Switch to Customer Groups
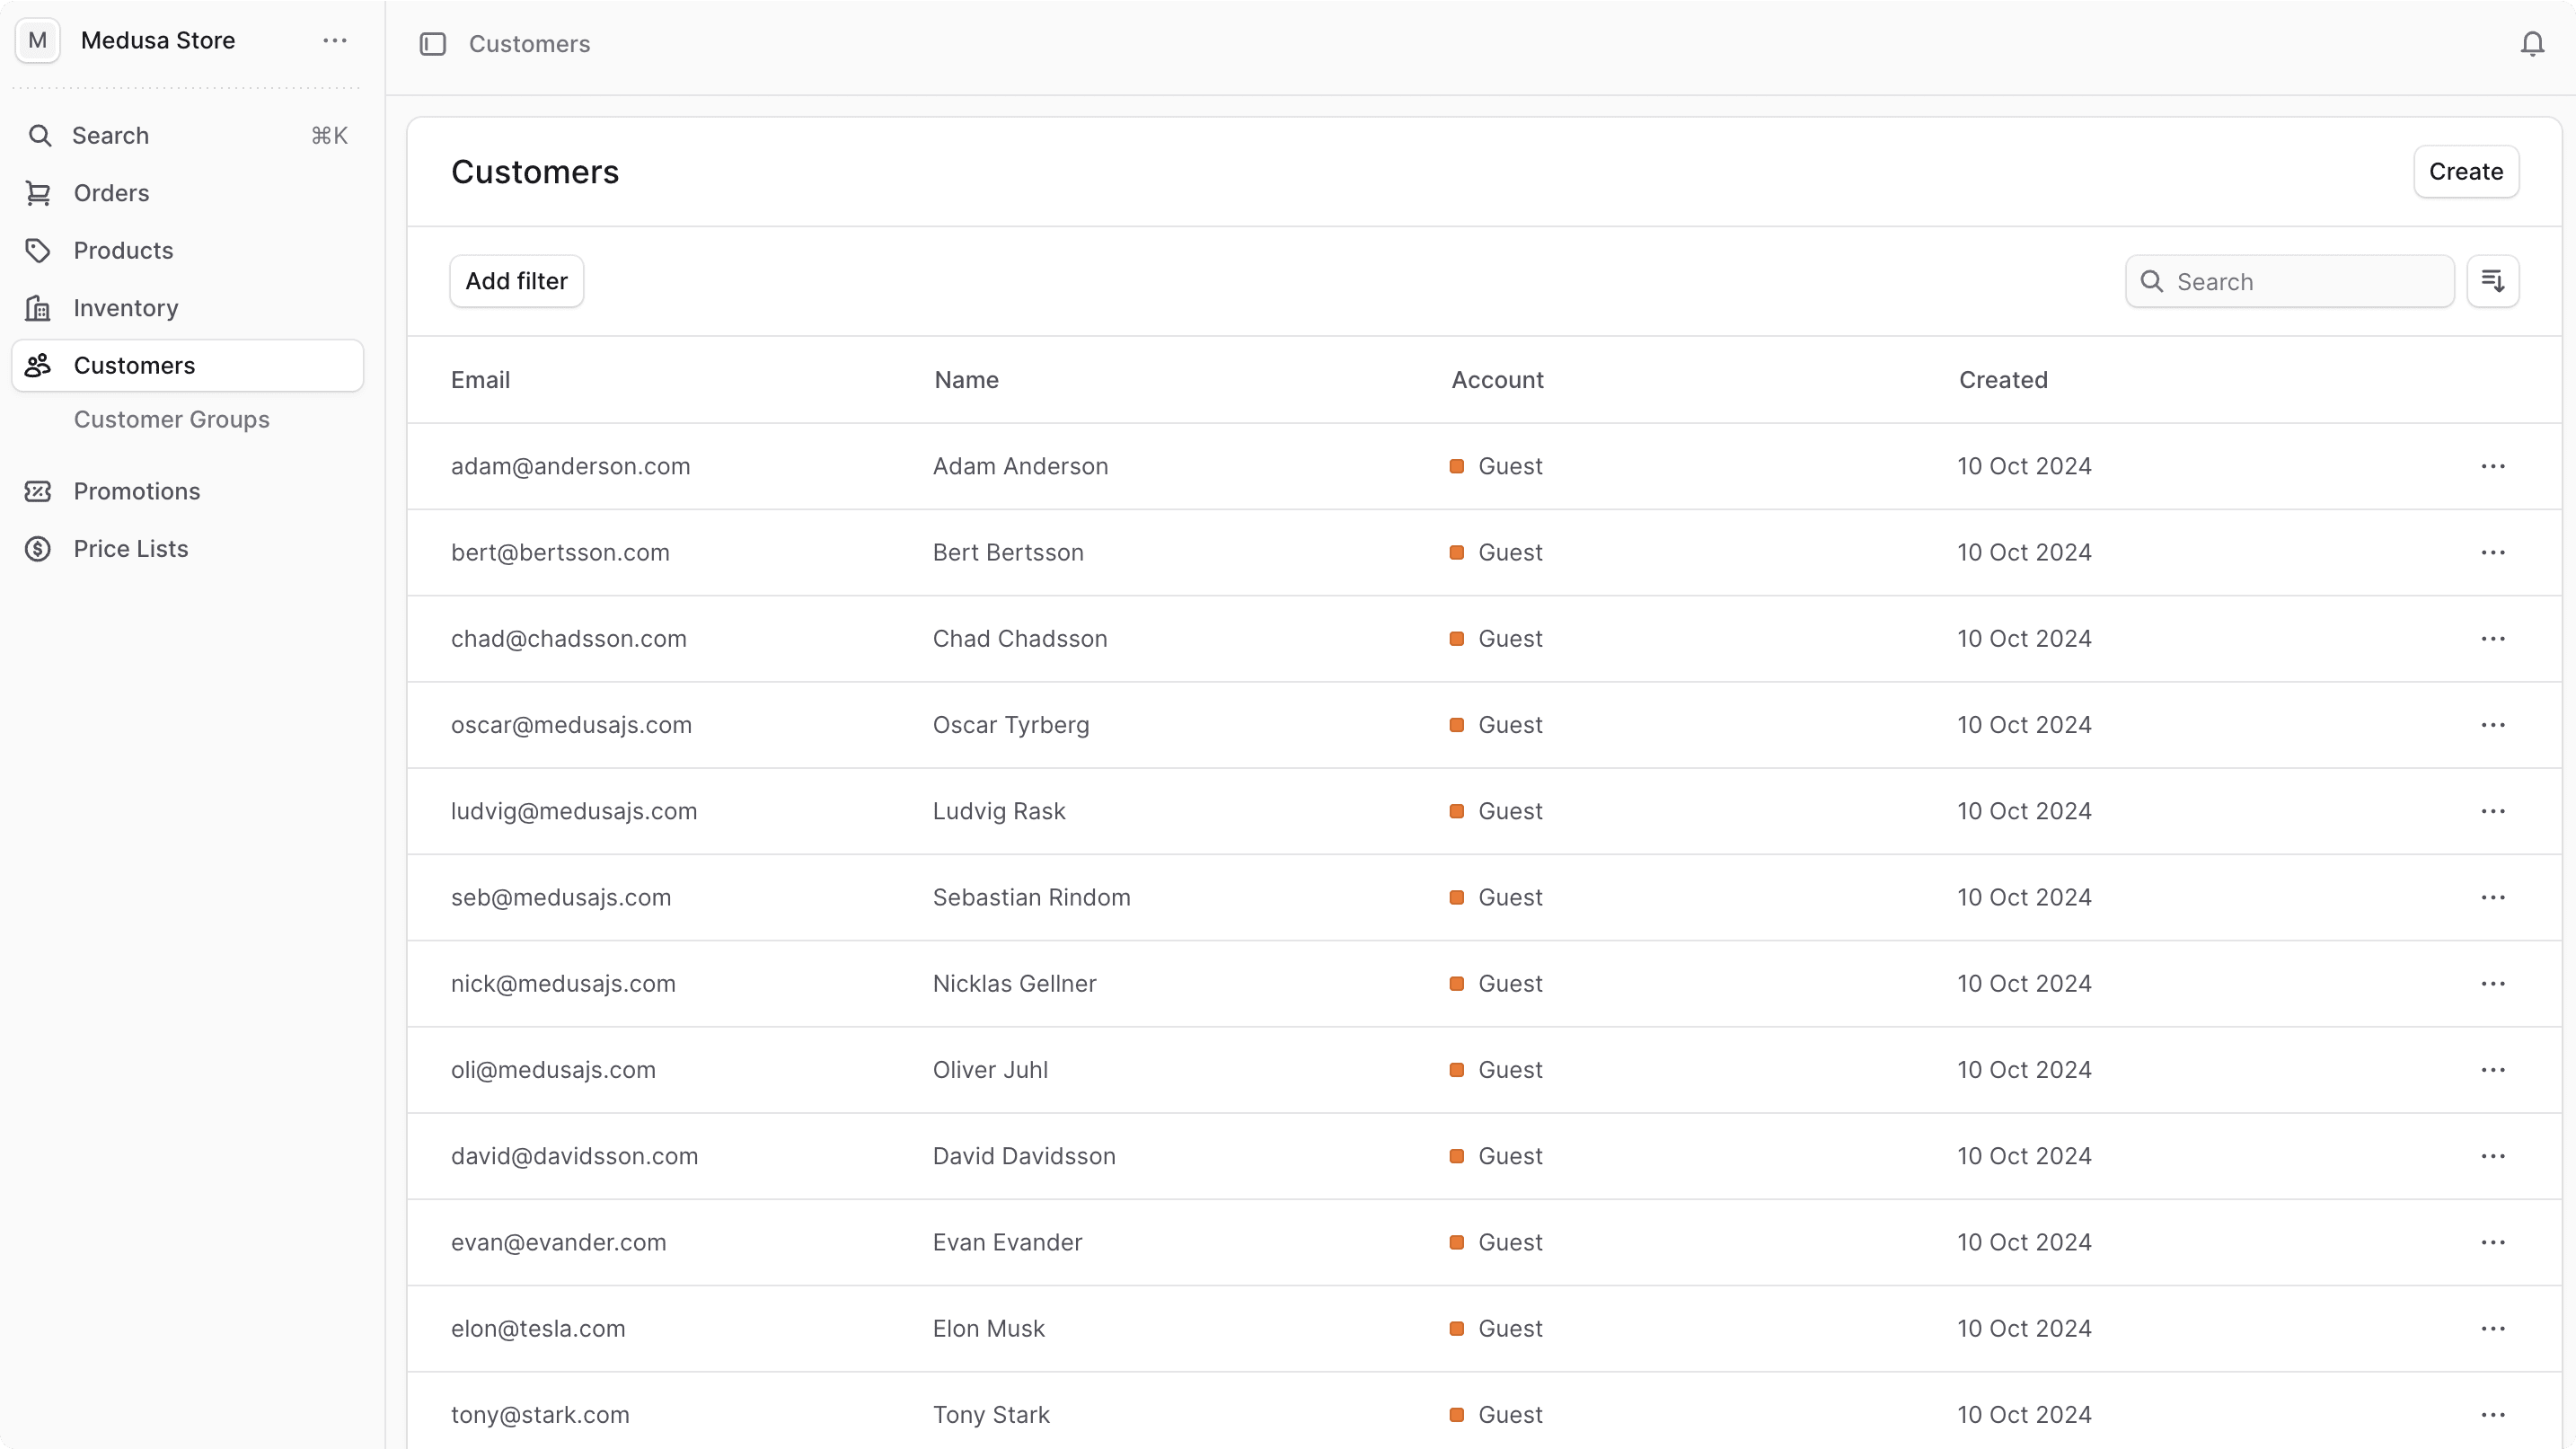The width and height of the screenshot is (2576, 1449). click(x=172, y=419)
